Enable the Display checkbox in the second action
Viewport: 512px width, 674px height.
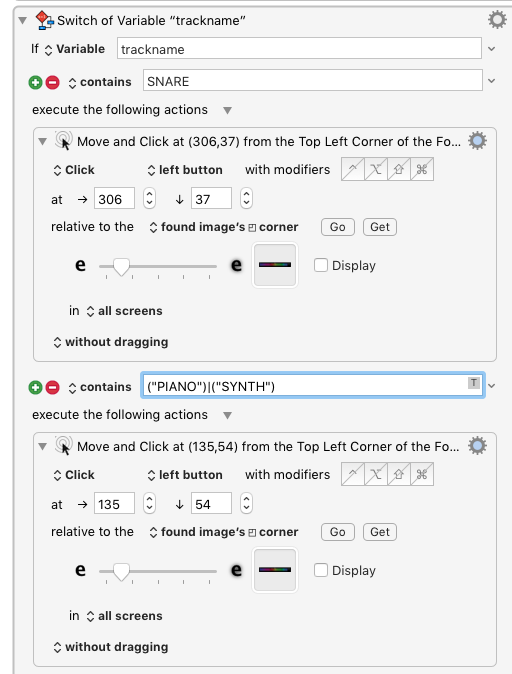click(x=321, y=570)
